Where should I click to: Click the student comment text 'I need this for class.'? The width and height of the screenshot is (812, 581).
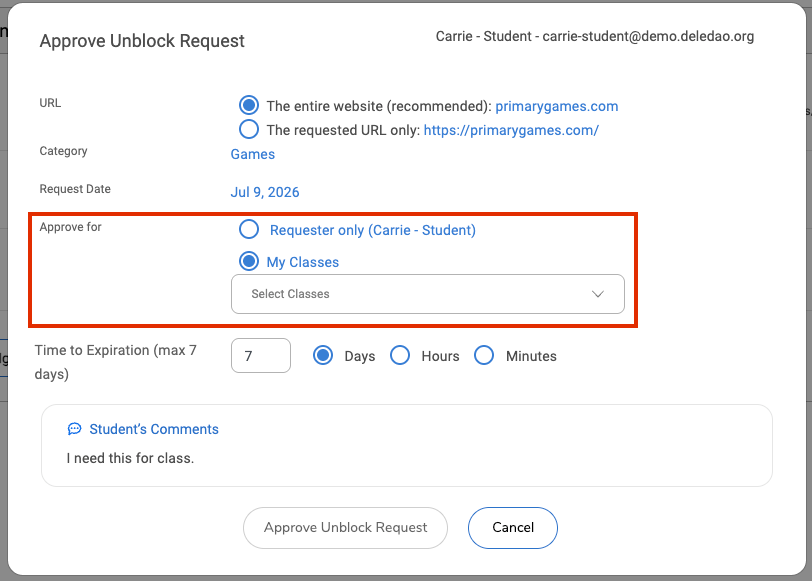coord(130,458)
